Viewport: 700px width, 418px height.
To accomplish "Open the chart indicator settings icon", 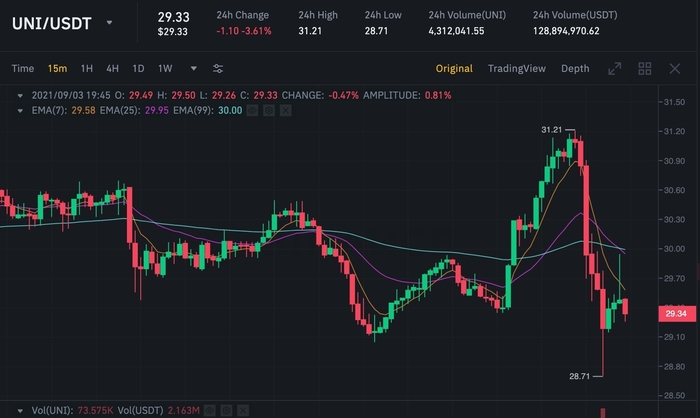I will pyautogui.click(x=218, y=69).
